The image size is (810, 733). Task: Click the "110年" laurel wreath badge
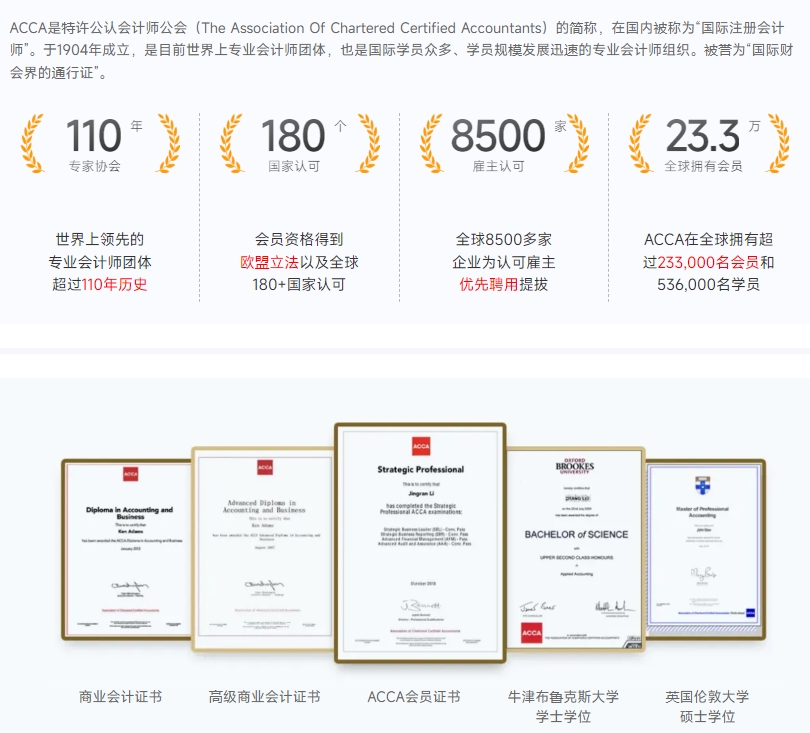[101, 142]
